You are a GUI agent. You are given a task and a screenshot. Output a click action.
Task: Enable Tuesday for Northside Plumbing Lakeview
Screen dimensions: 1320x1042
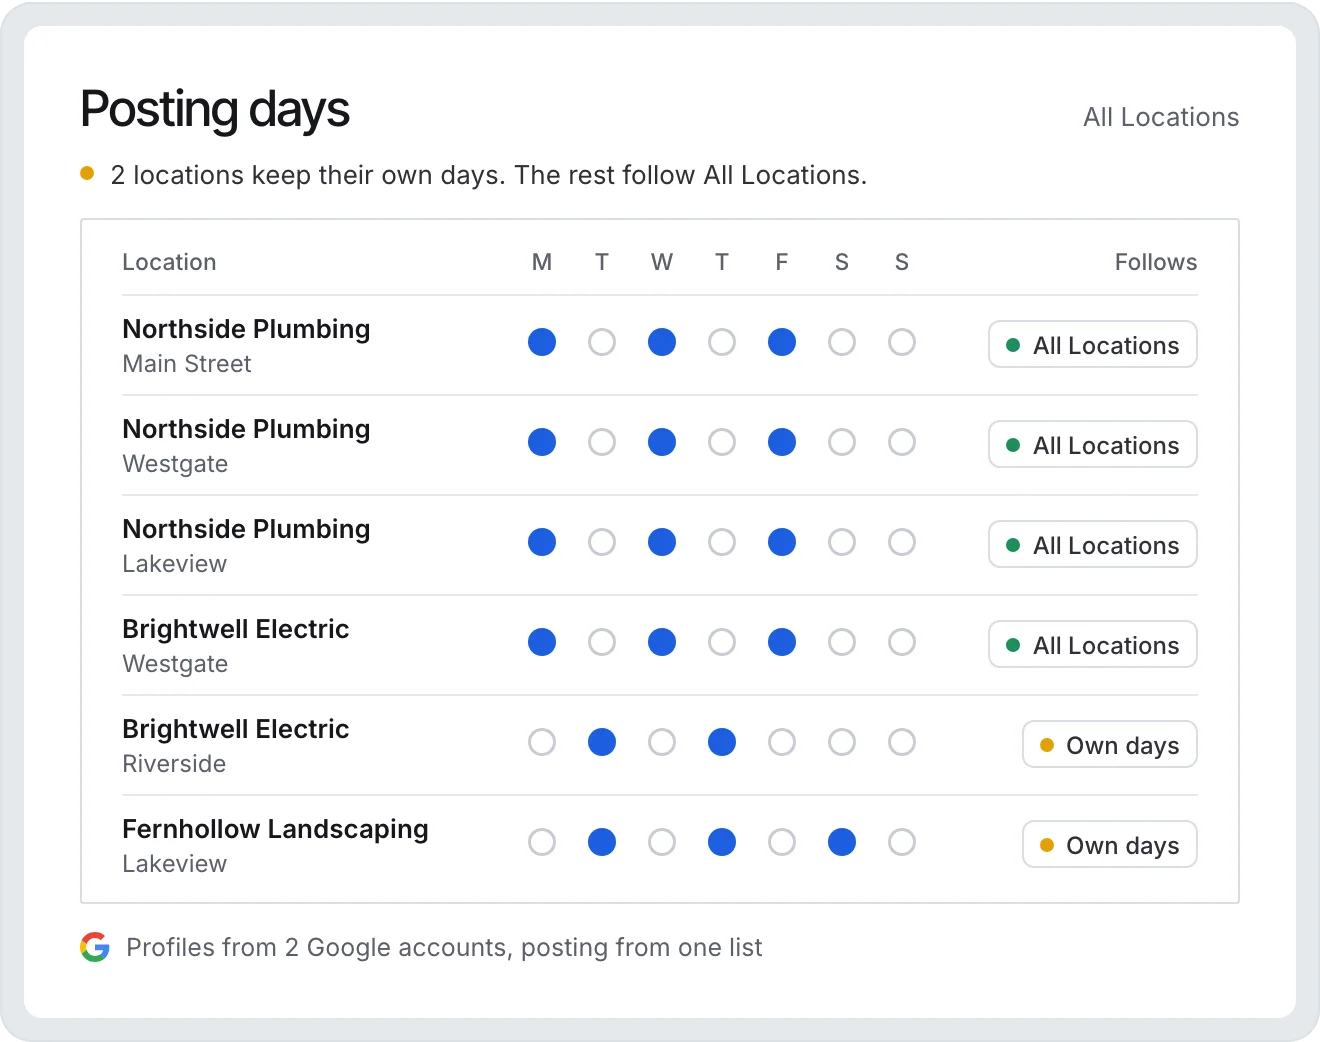click(602, 542)
